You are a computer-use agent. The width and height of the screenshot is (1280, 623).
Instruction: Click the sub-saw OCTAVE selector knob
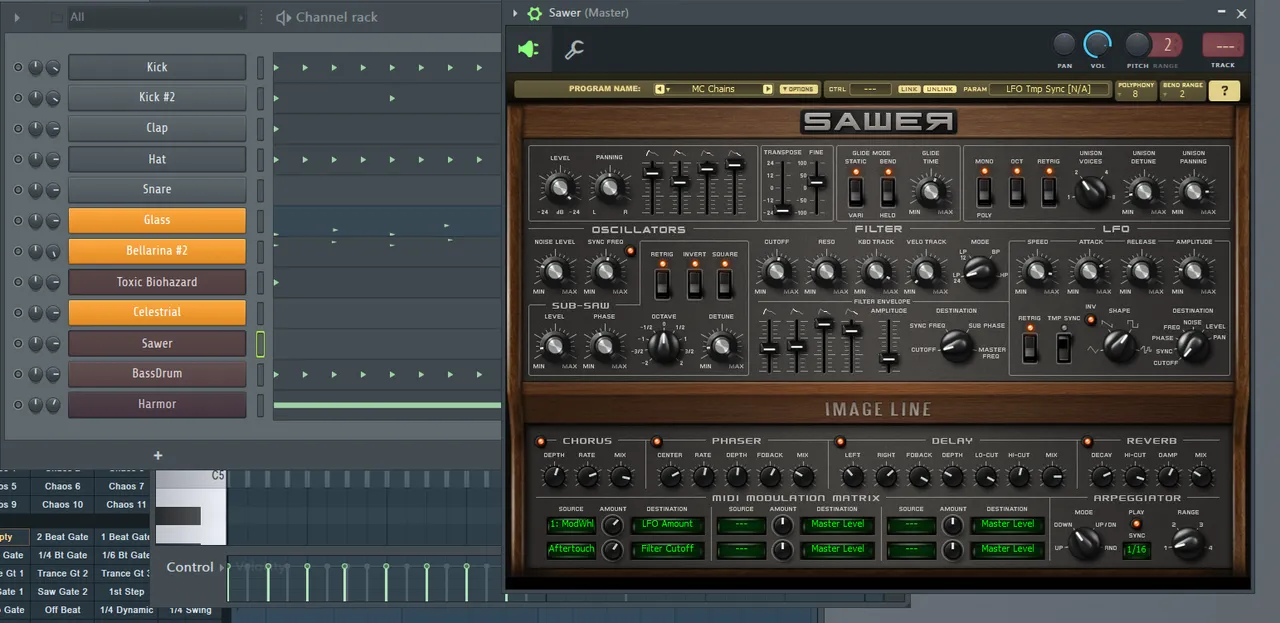tap(663, 345)
